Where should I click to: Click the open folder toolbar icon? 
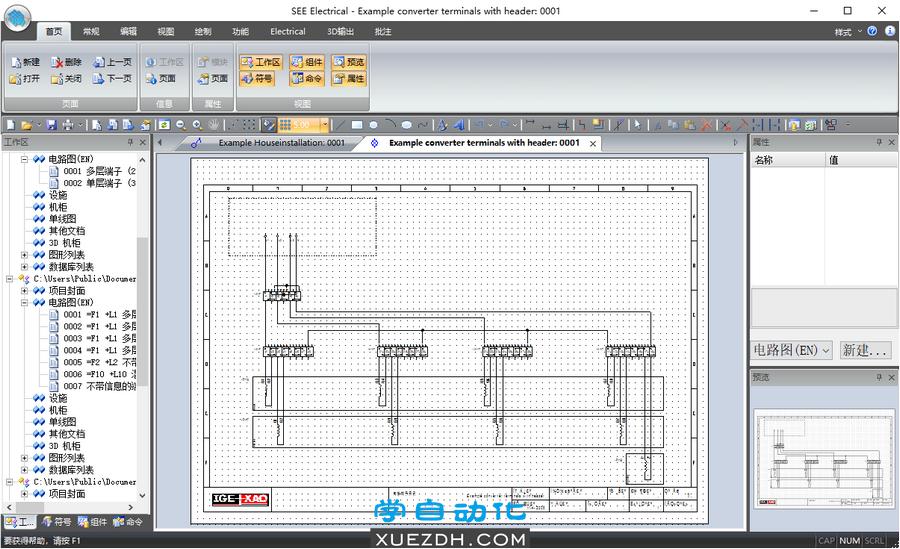[26, 125]
